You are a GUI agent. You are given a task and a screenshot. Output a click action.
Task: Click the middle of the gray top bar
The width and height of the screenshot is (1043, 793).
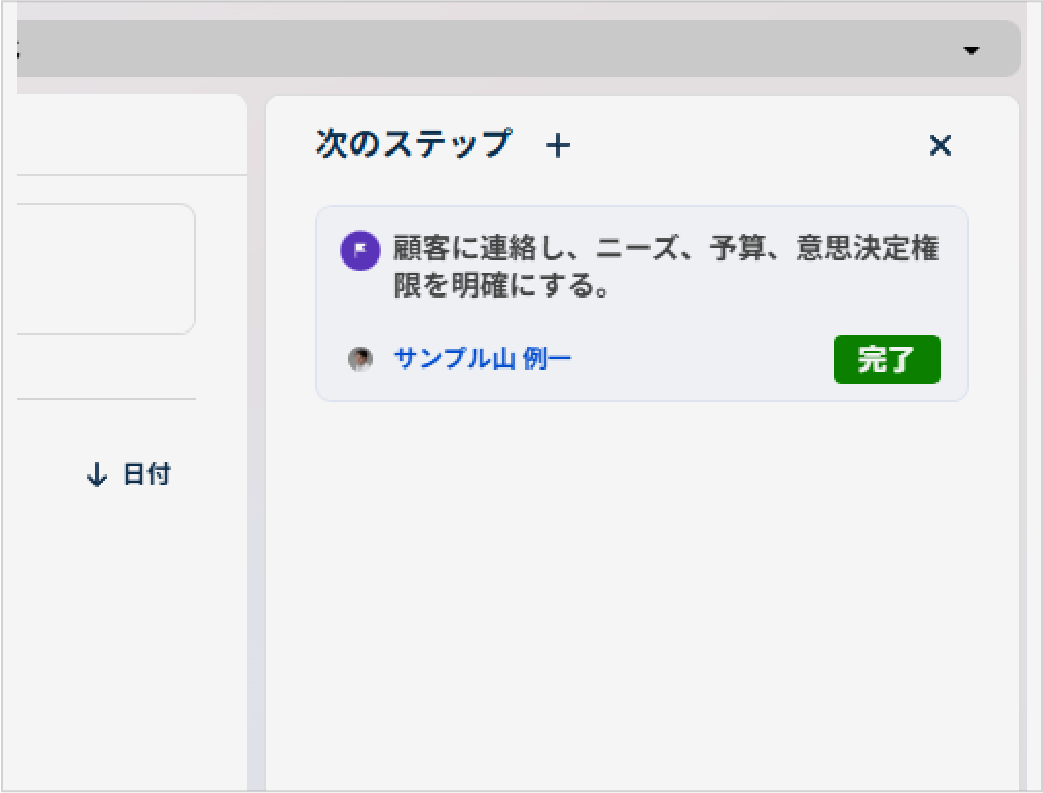[500, 49]
